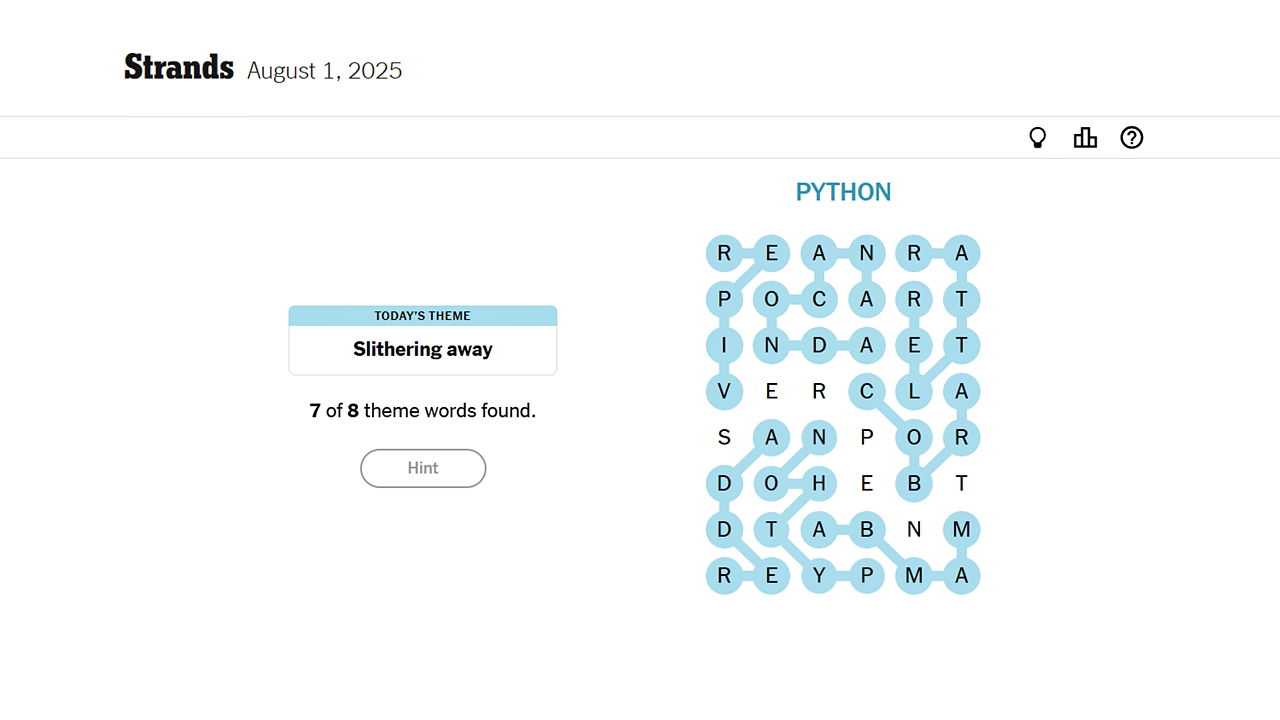Image resolution: width=1280 pixels, height=720 pixels.
Task: Open hints using the lightbulb icon
Action: (x=1038, y=137)
